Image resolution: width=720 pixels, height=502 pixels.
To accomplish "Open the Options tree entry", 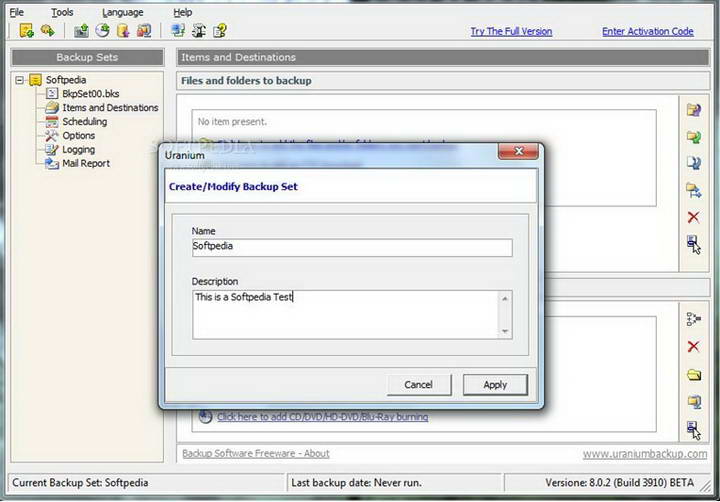I will click(79, 135).
